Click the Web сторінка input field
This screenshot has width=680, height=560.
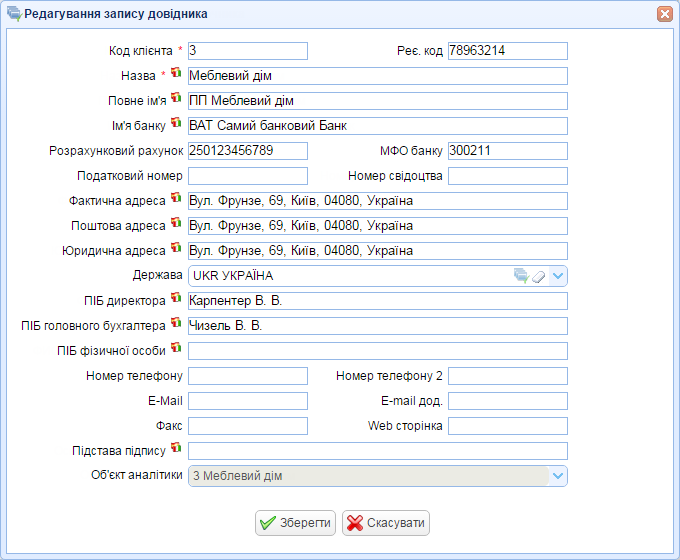(x=508, y=426)
